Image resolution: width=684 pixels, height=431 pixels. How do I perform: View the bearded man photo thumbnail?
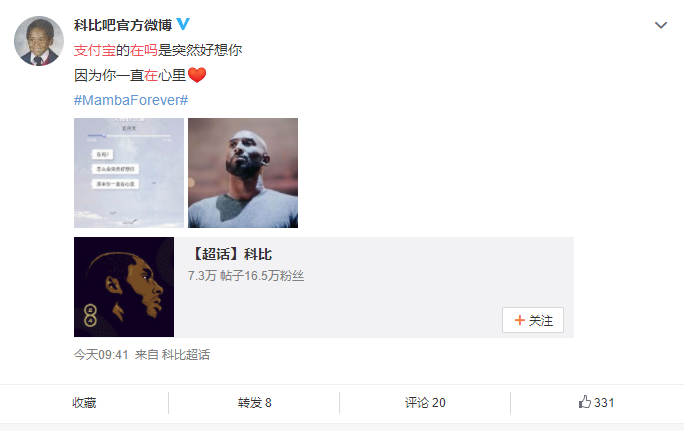243,173
